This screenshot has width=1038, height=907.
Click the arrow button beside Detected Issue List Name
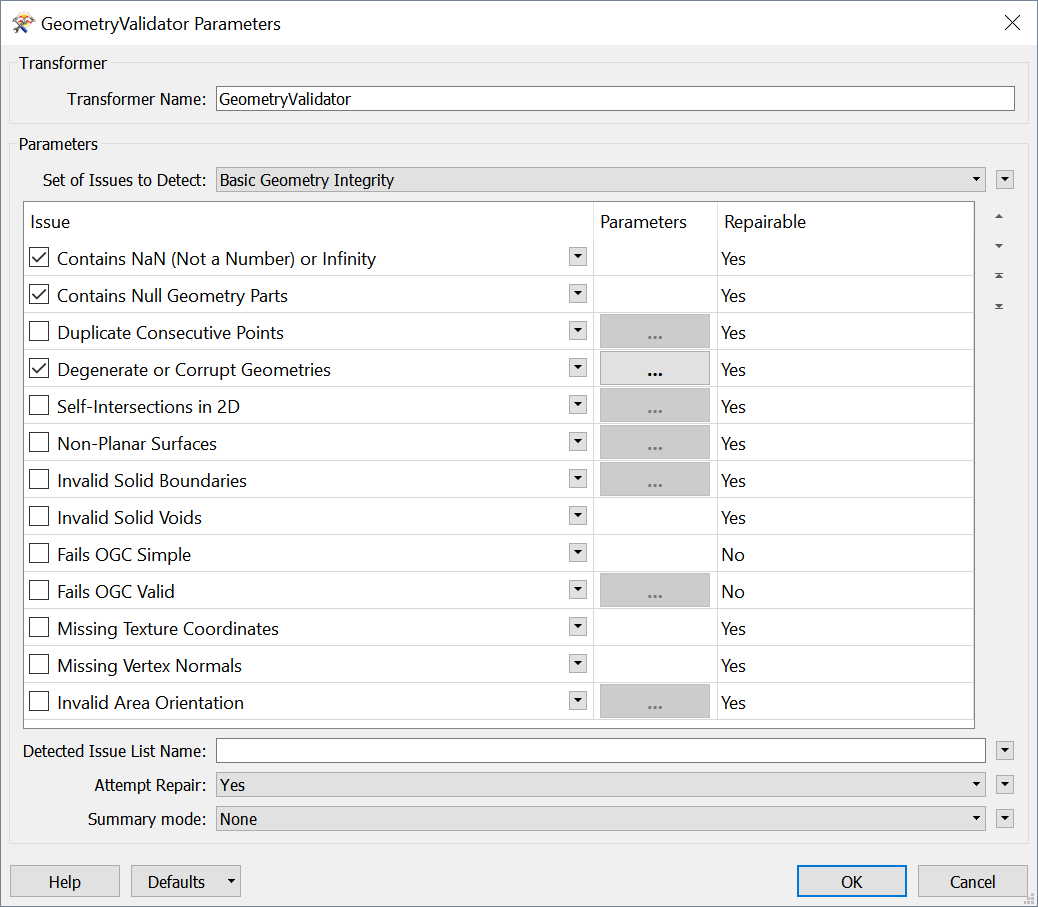coord(1005,751)
